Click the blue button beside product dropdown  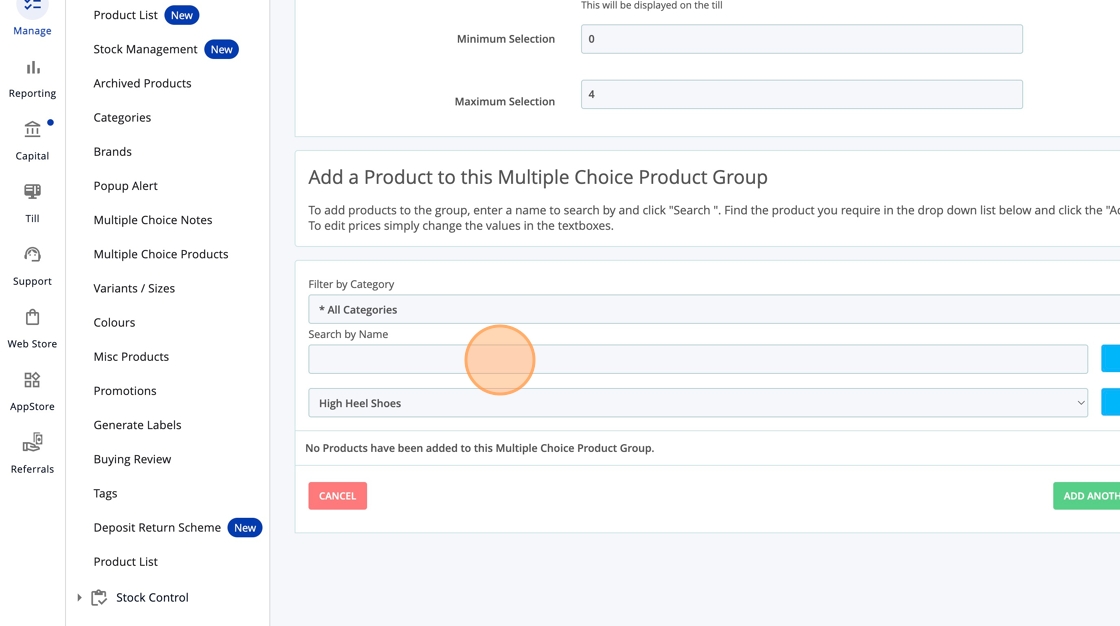tap(1111, 402)
